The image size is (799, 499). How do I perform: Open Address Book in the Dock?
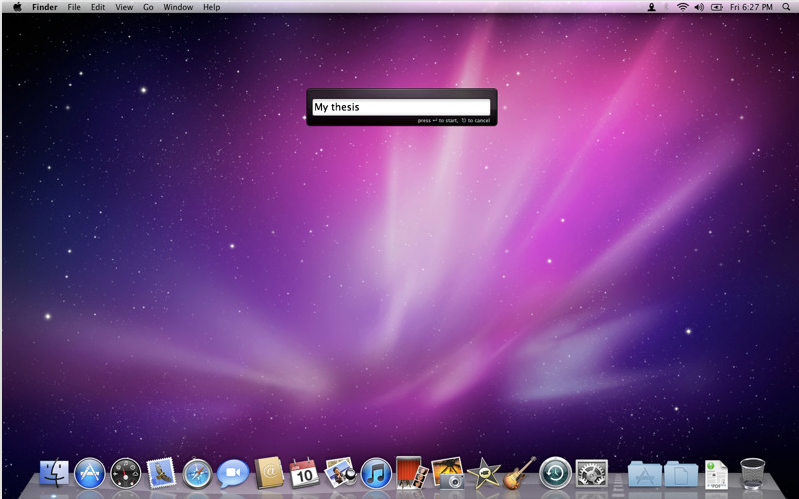[269, 473]
